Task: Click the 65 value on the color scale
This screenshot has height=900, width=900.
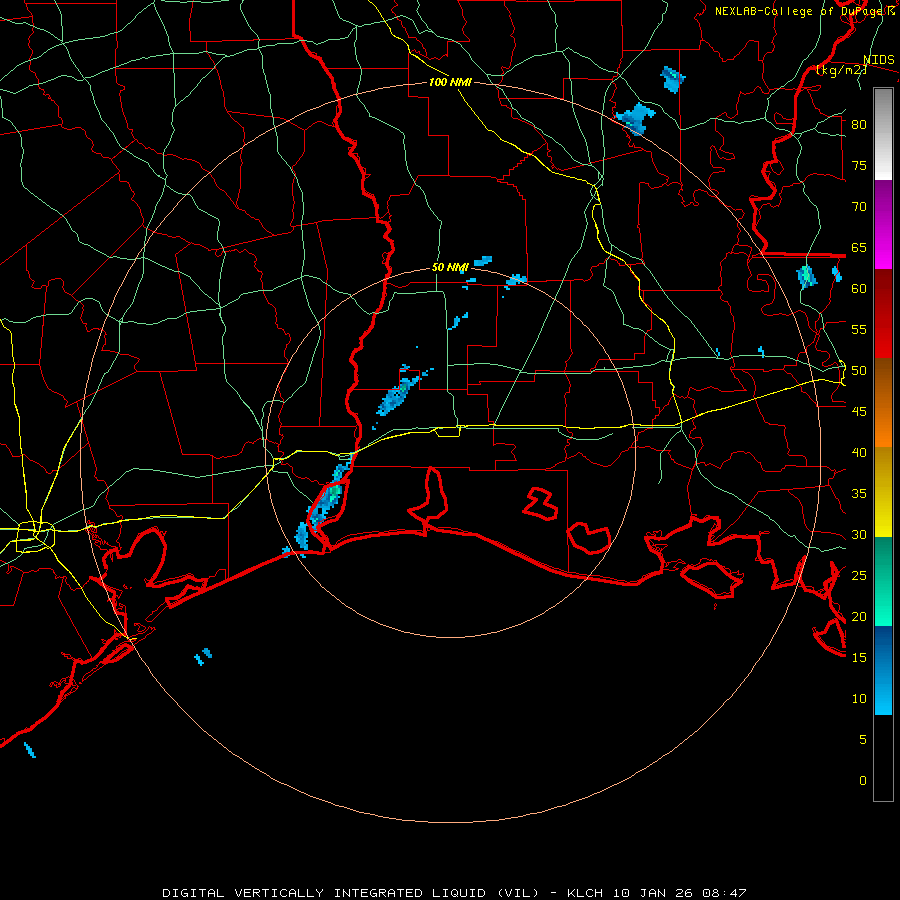Action: tap(859, 247)
